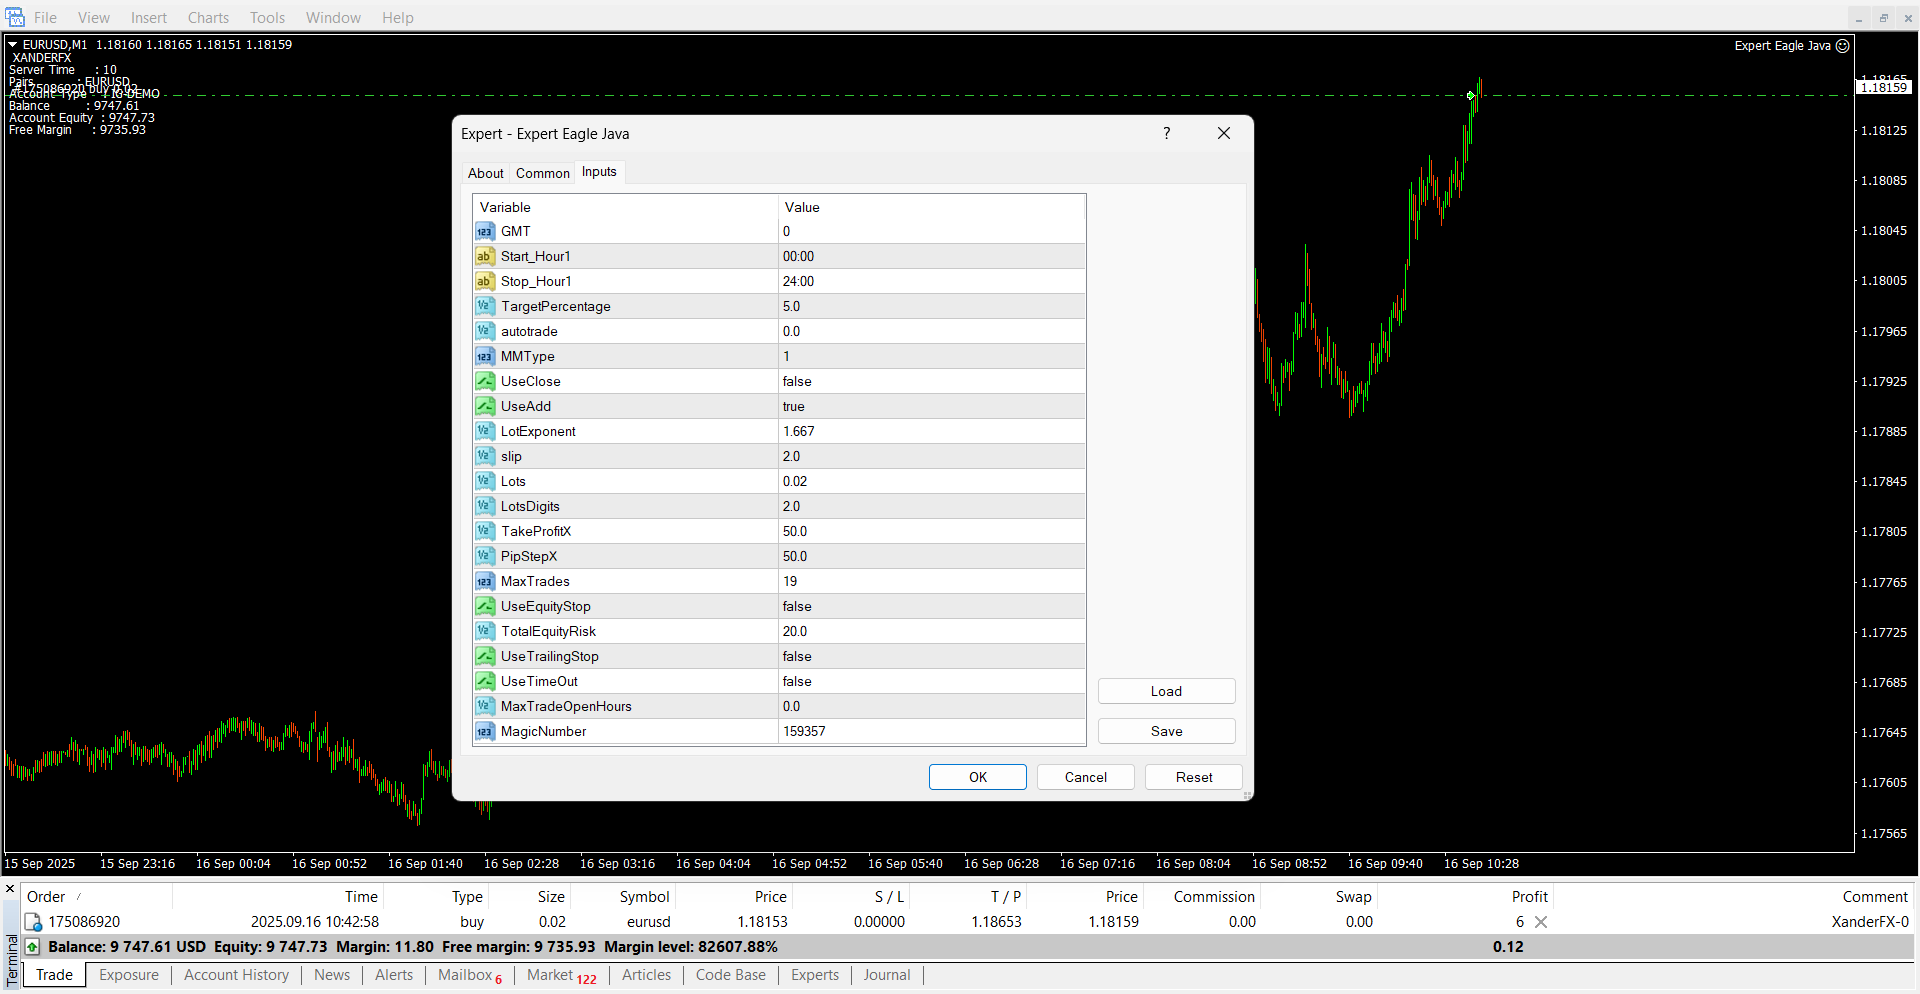Click the GMT integer variable icon

485,232
